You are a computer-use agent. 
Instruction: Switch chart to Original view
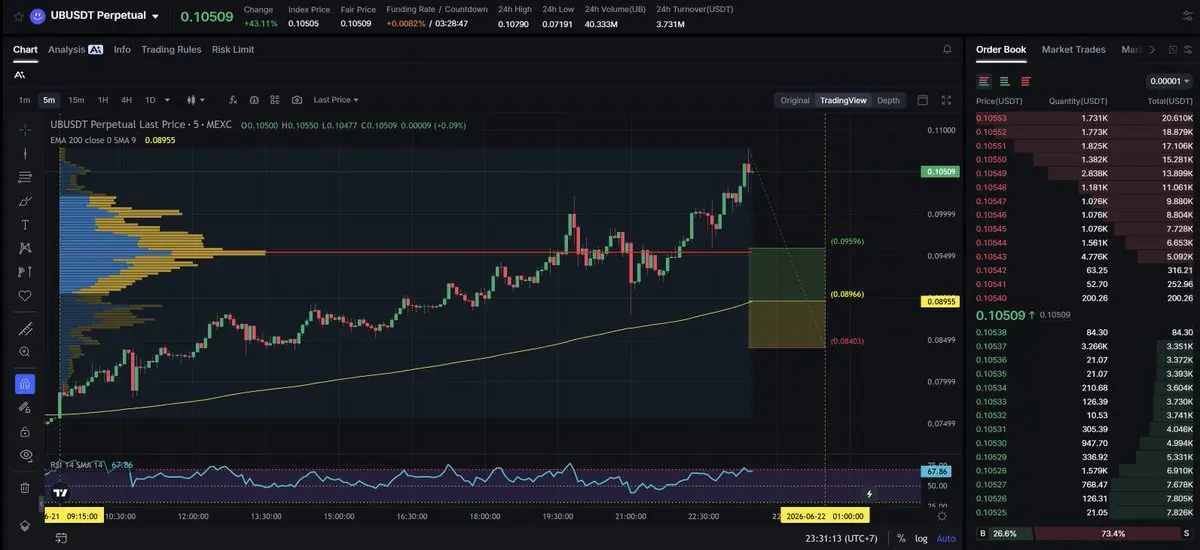coord(795,100)
